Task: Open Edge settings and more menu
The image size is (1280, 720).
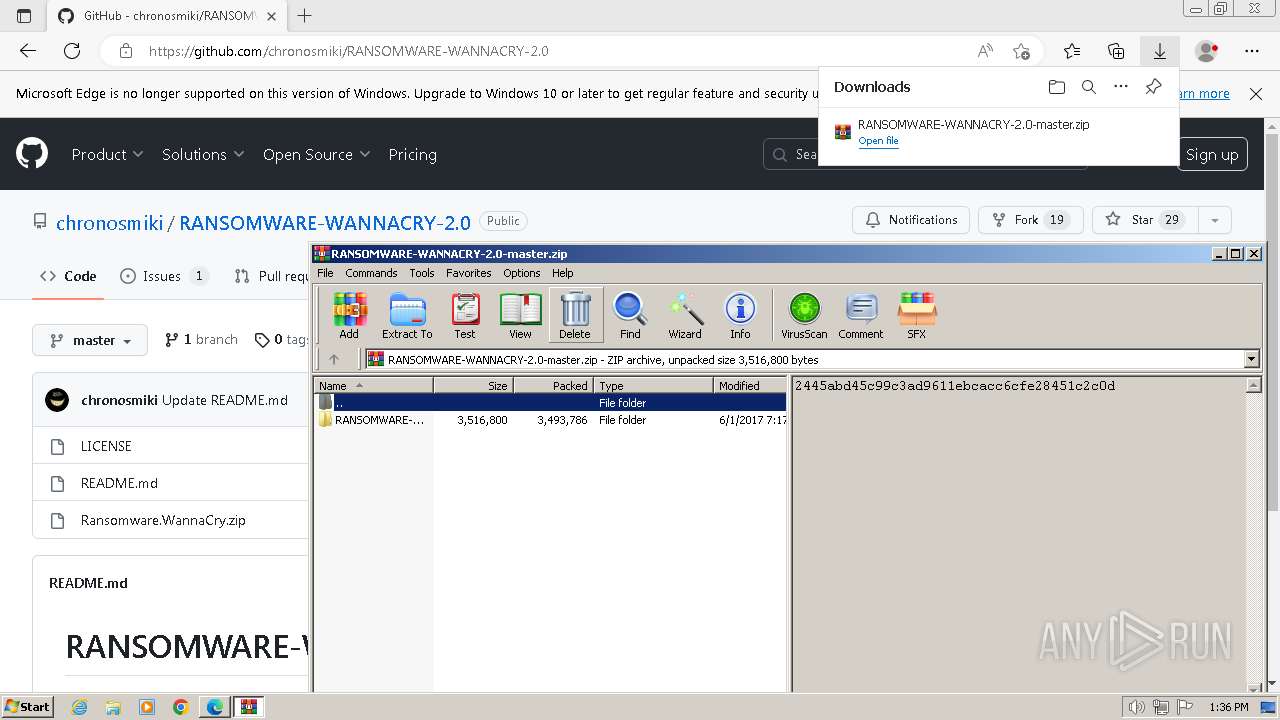Action: (1252, 51)
